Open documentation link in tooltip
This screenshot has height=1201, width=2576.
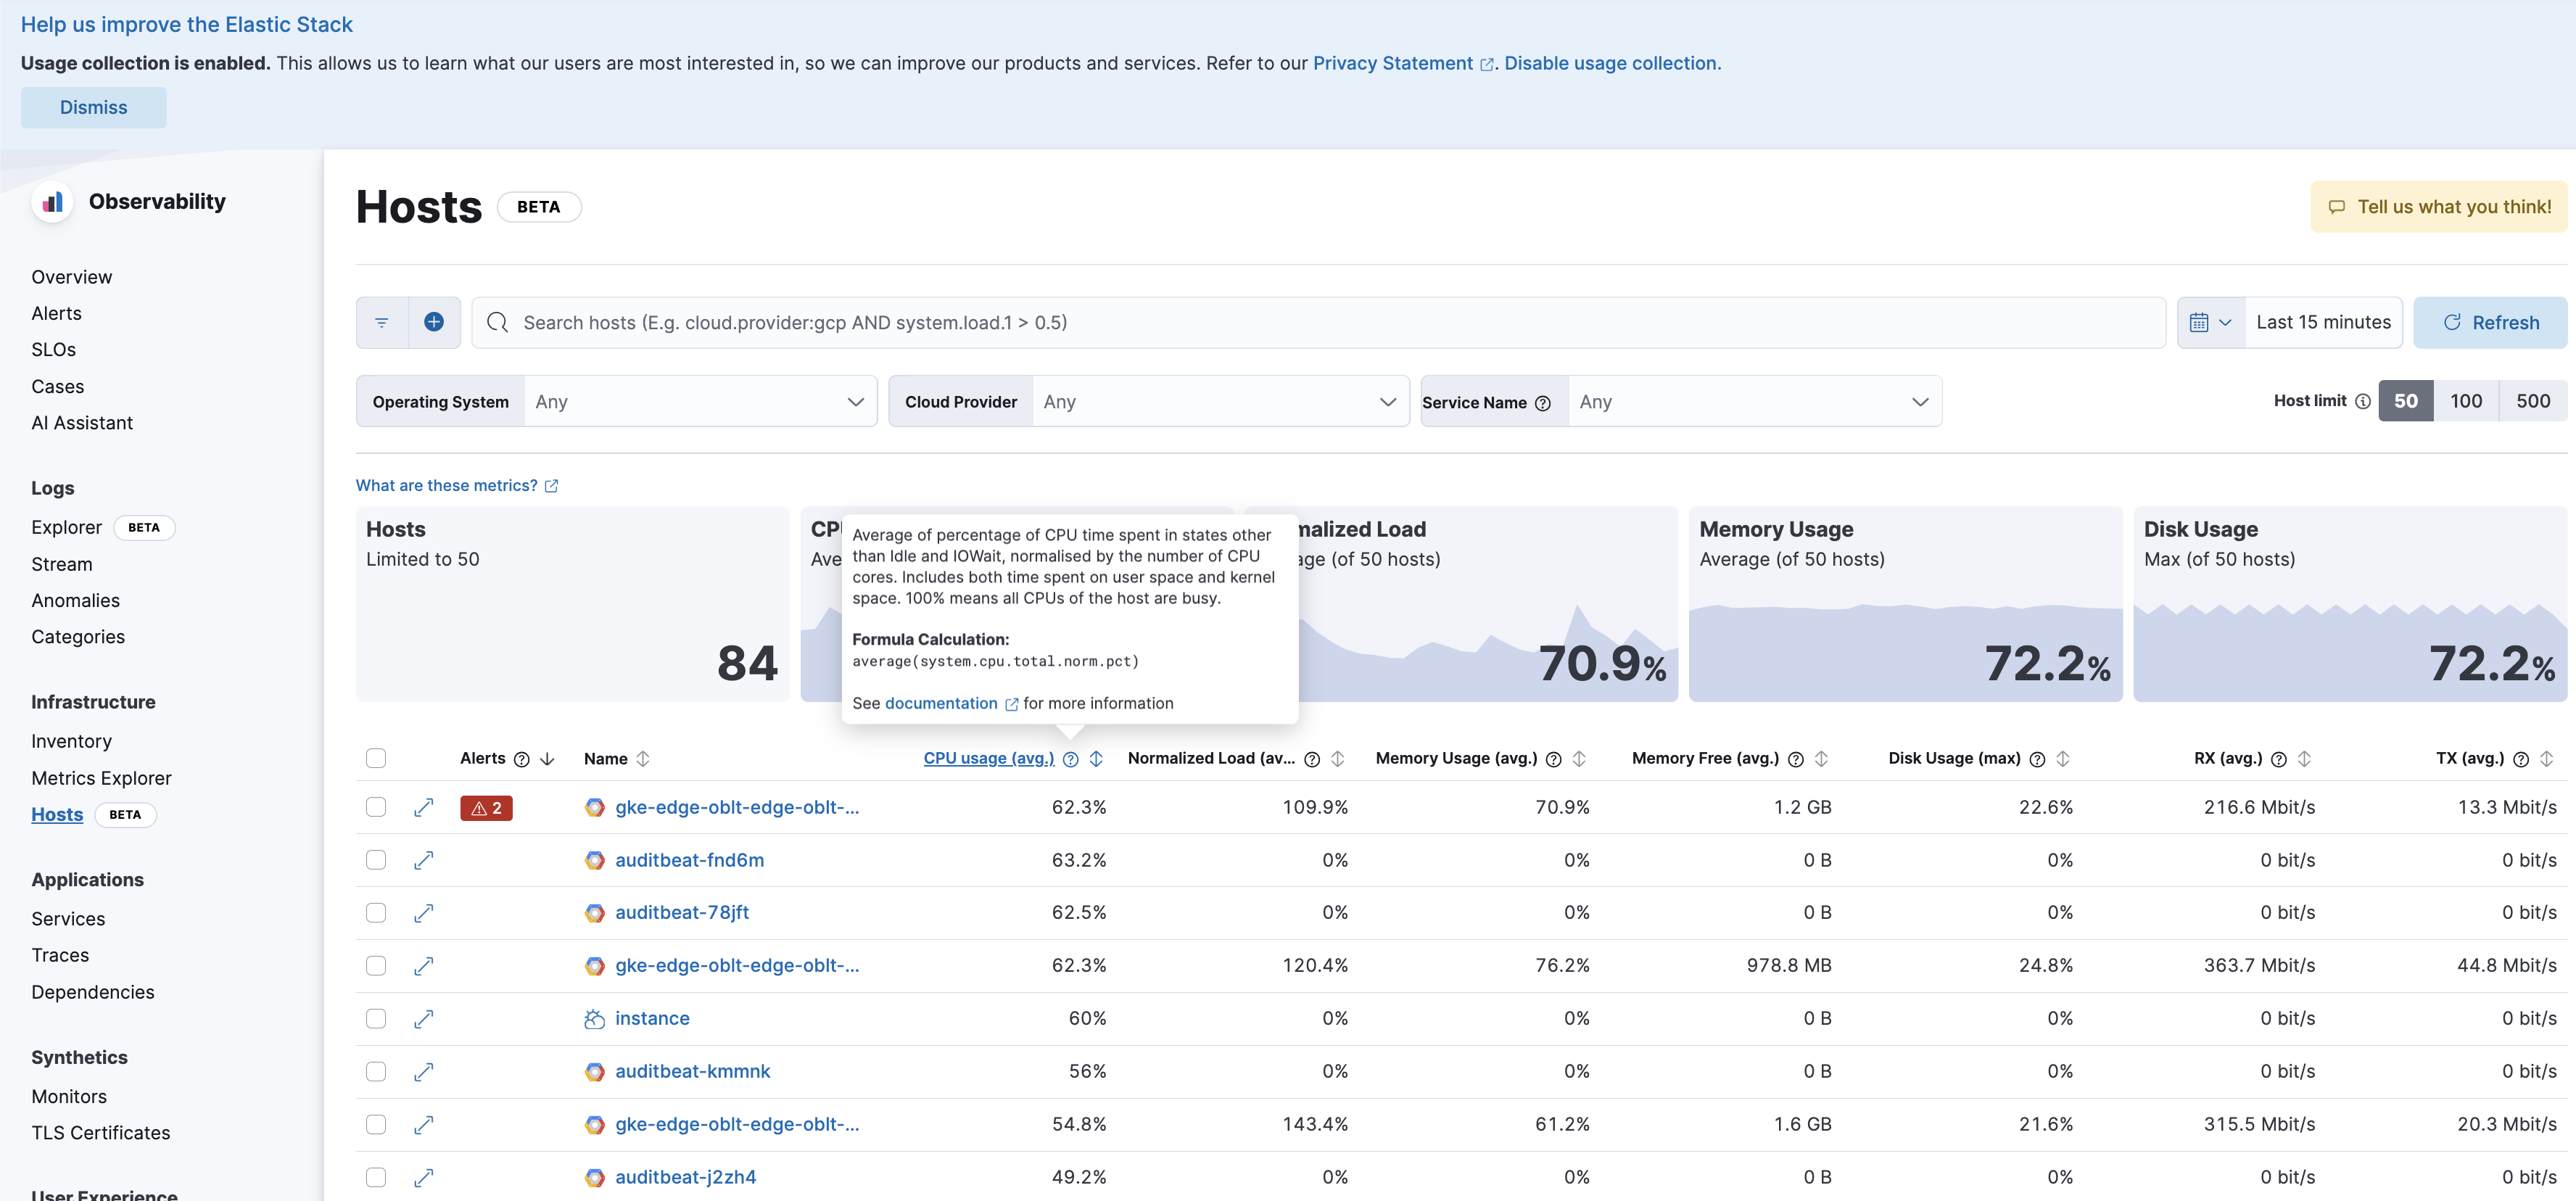point(951,703)
